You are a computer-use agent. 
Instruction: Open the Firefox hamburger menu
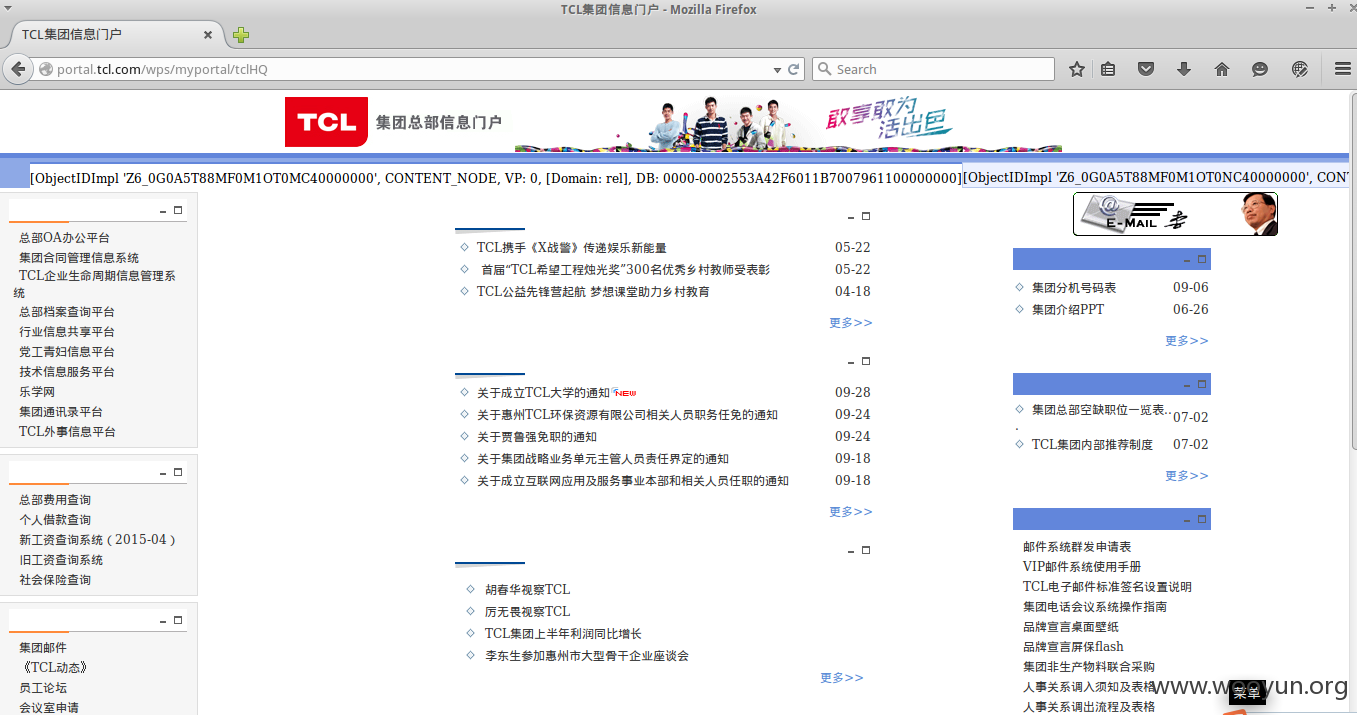coord(1343,69)
